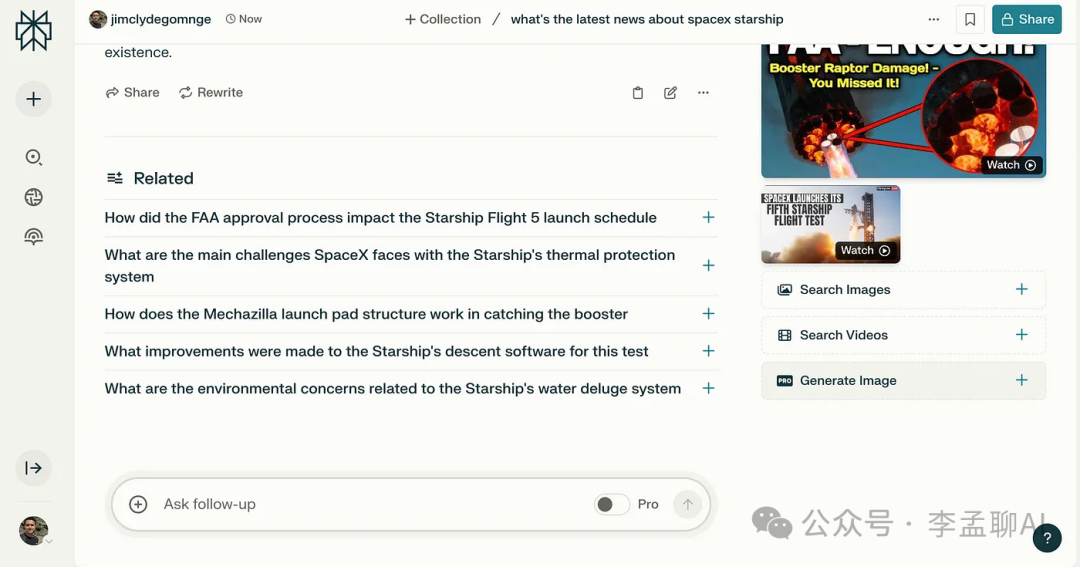Toggle the Pro search switch
Screen dimensions: 1080x567
[x=611, y=504]
